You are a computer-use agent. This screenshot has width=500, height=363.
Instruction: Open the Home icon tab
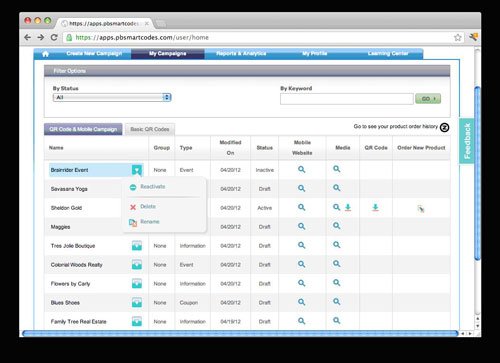(x=46, y=54)
